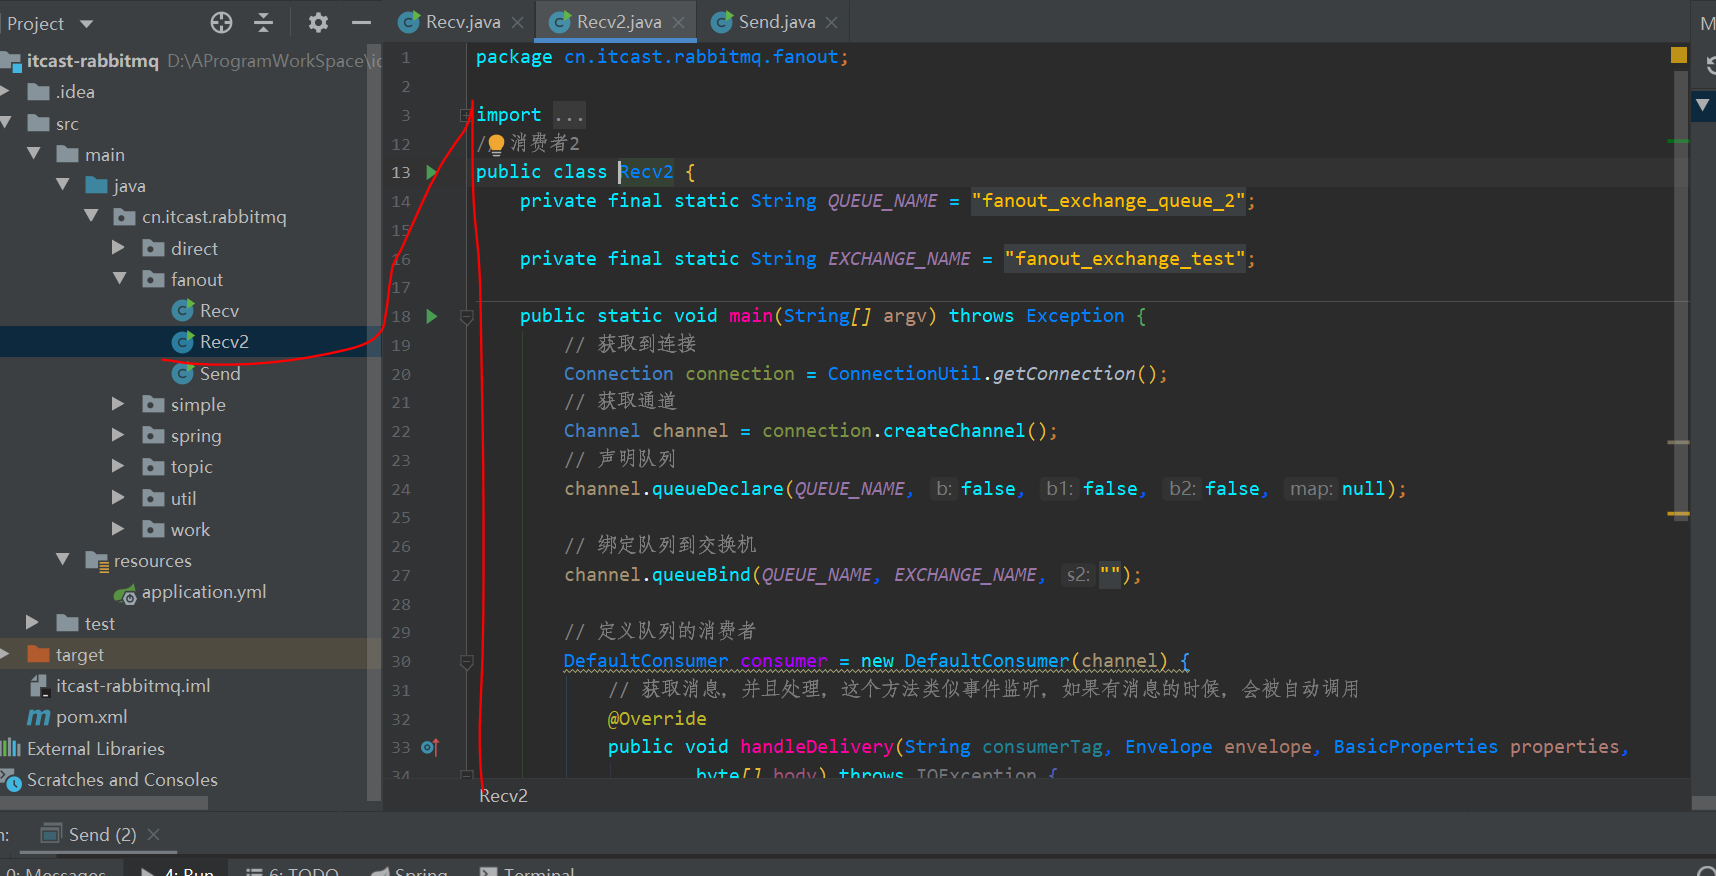Expand the topic package arrow

pyautogui.click(x=119, y=466)
